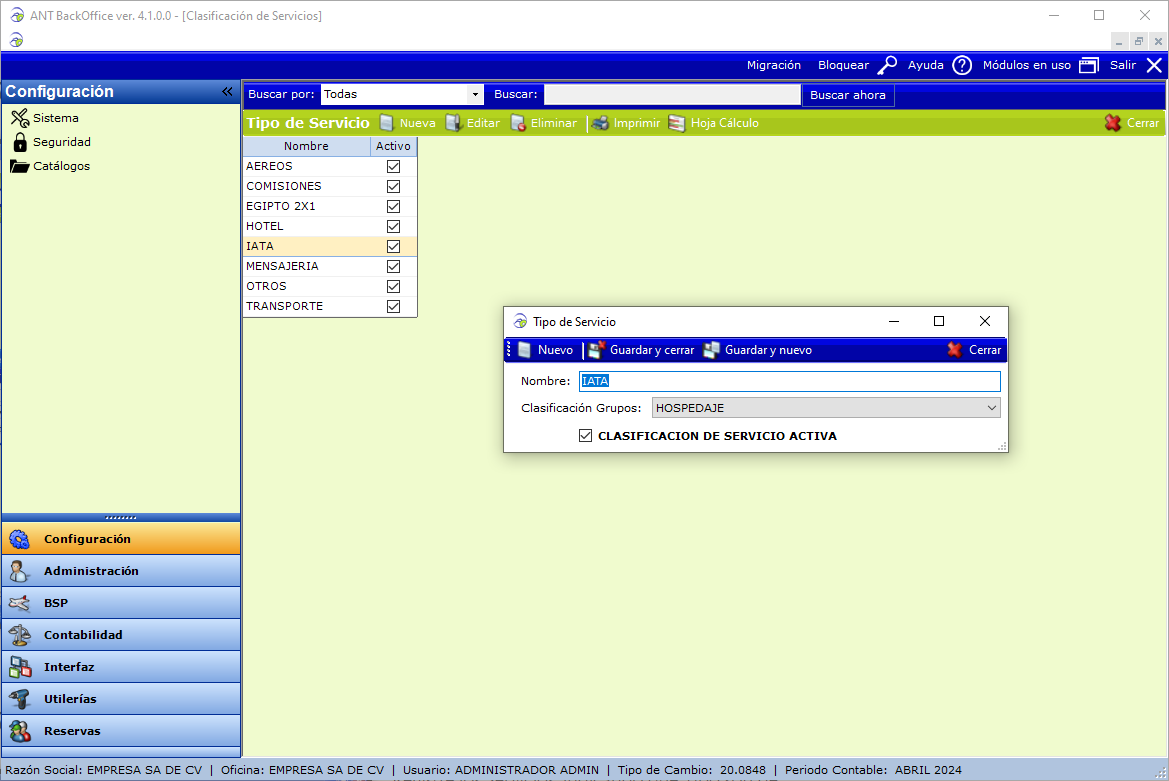Open the Clasificación Grupos dropdown

coord(991,408)
